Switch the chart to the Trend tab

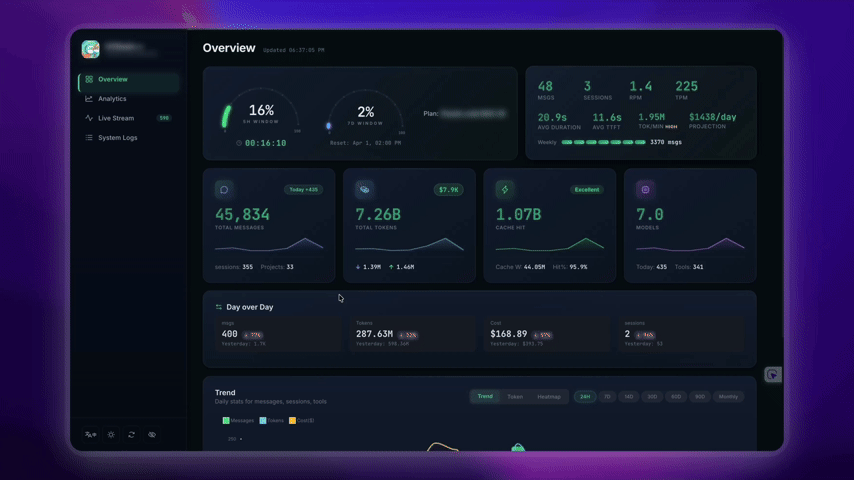click(485, 397)
